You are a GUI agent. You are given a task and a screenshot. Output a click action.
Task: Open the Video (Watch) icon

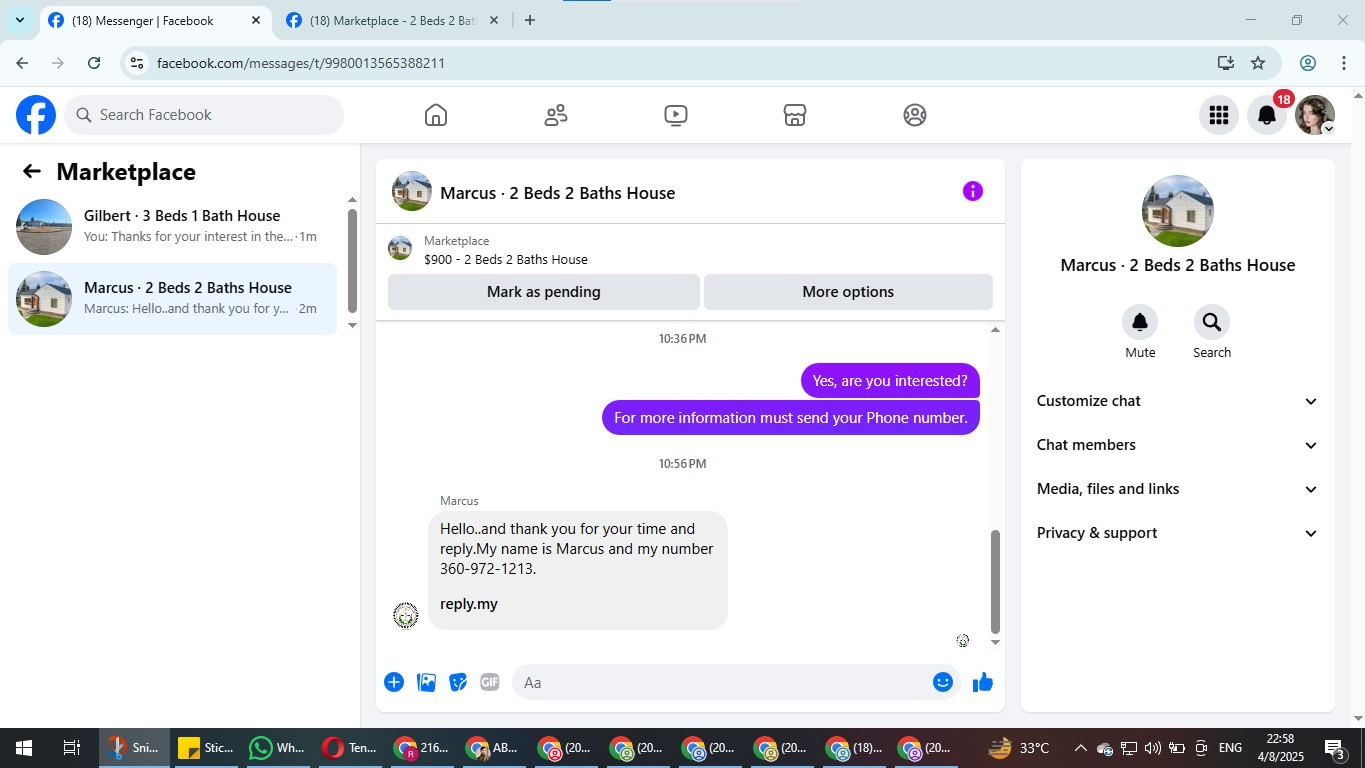tap(676, 115)
